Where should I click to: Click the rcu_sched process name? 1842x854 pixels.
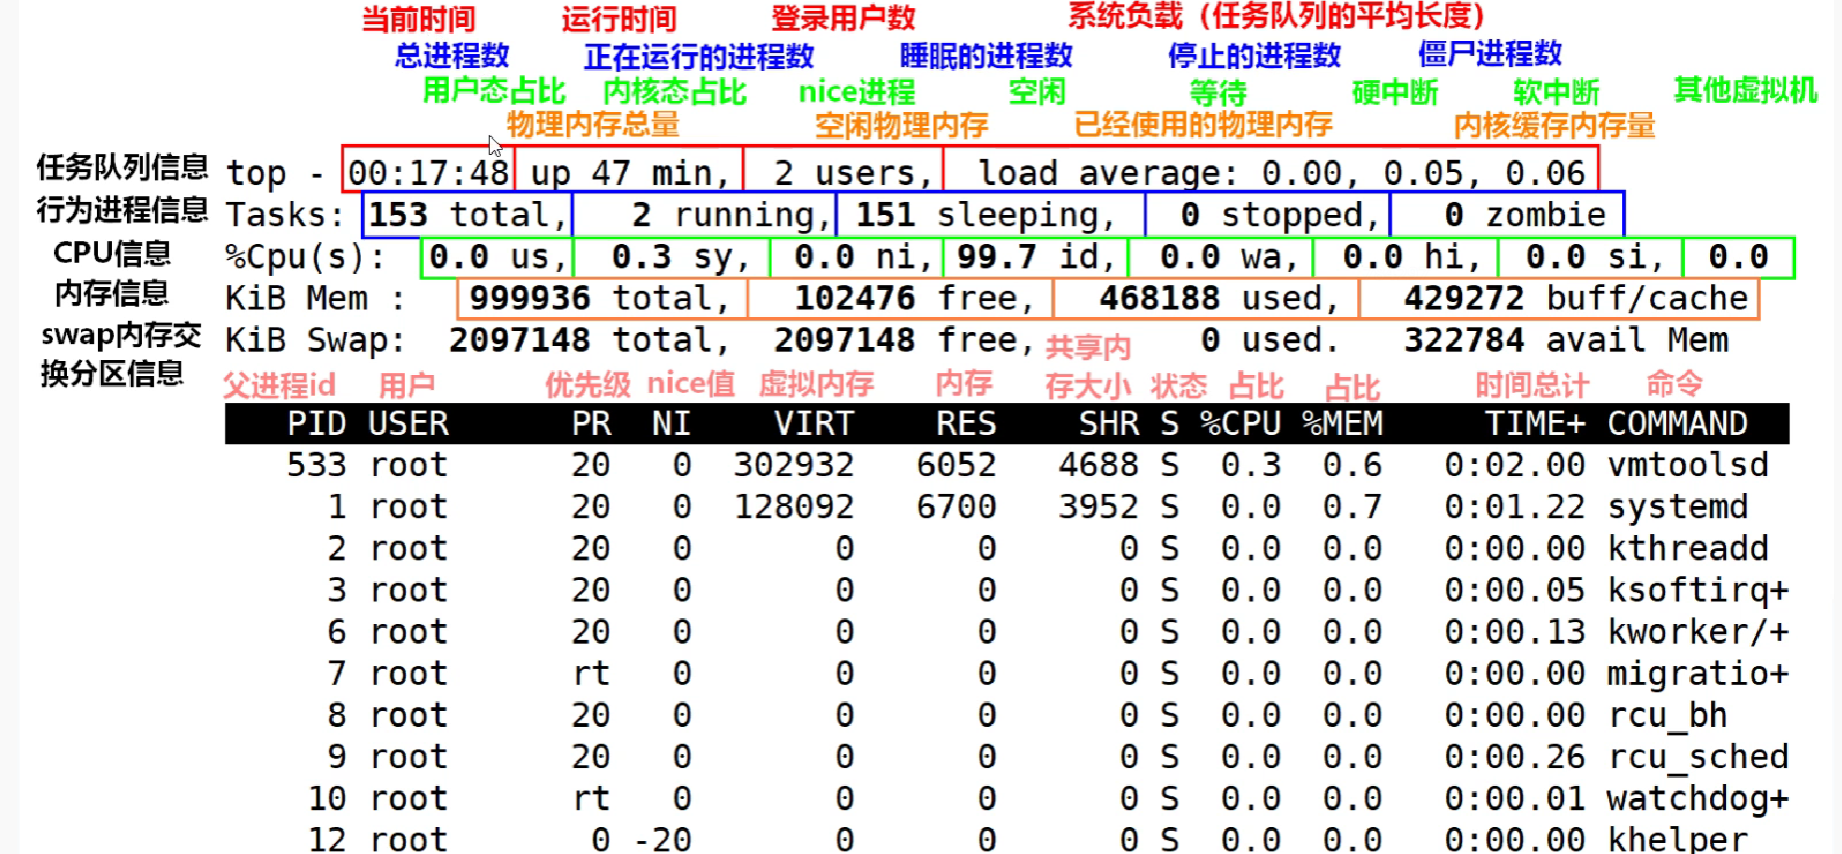pyautogui.click(x=1698, y=757)
